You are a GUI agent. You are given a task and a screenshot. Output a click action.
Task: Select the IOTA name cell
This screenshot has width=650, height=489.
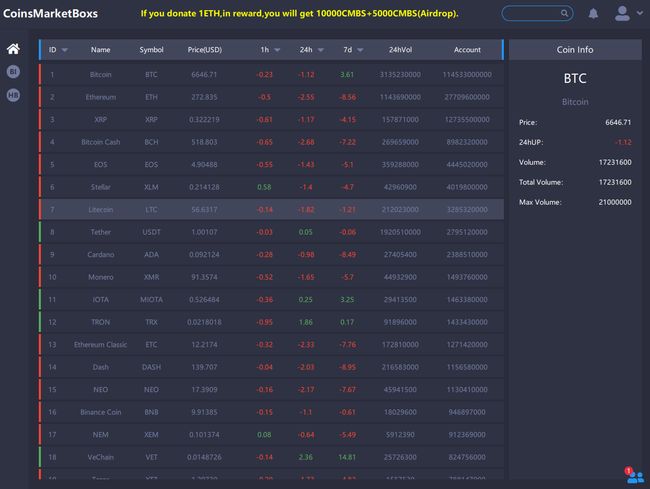point(100,299)
